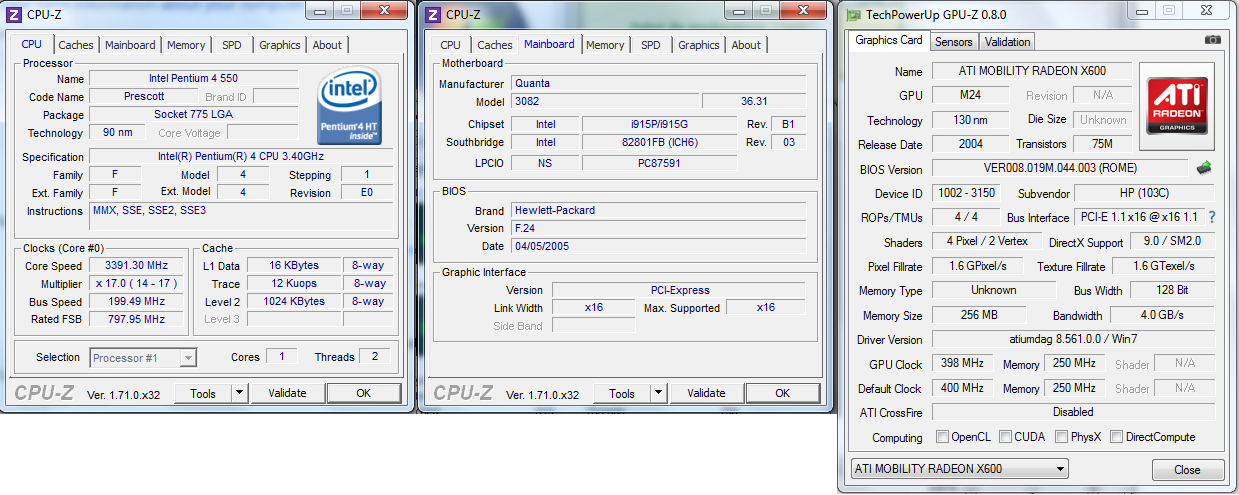Switch to Mainboard tab in left CPU-Z window
The width and height of the screenshot is (1239, 495).
130,45
